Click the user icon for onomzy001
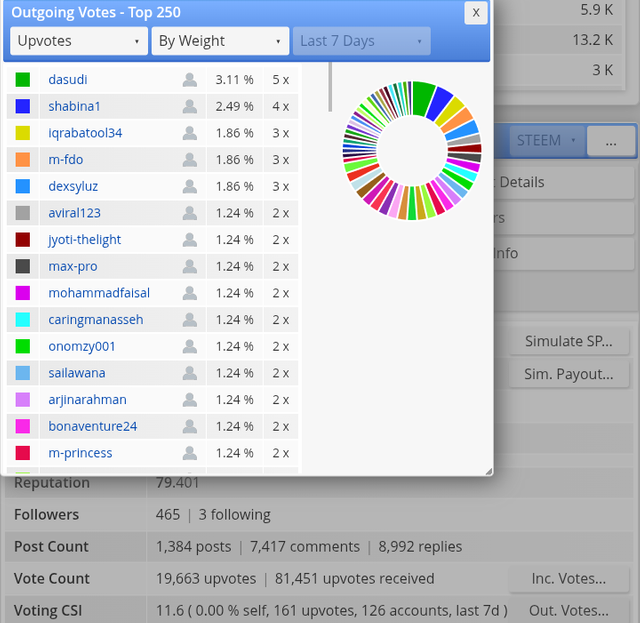This screenshot has width=640, height=623. [189, 346]
